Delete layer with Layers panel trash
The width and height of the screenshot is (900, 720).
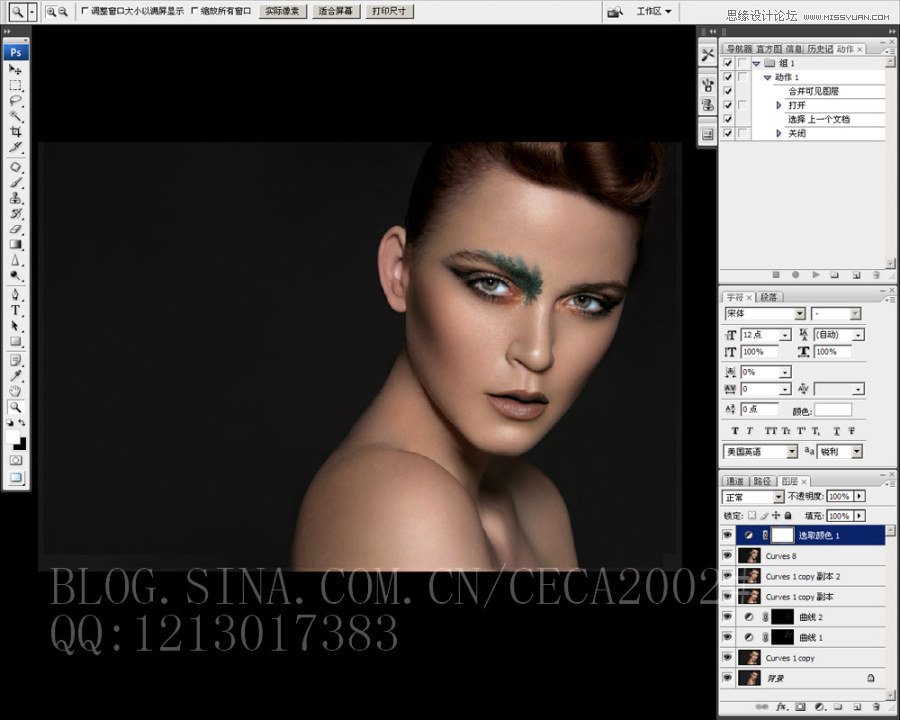point(876,707)
